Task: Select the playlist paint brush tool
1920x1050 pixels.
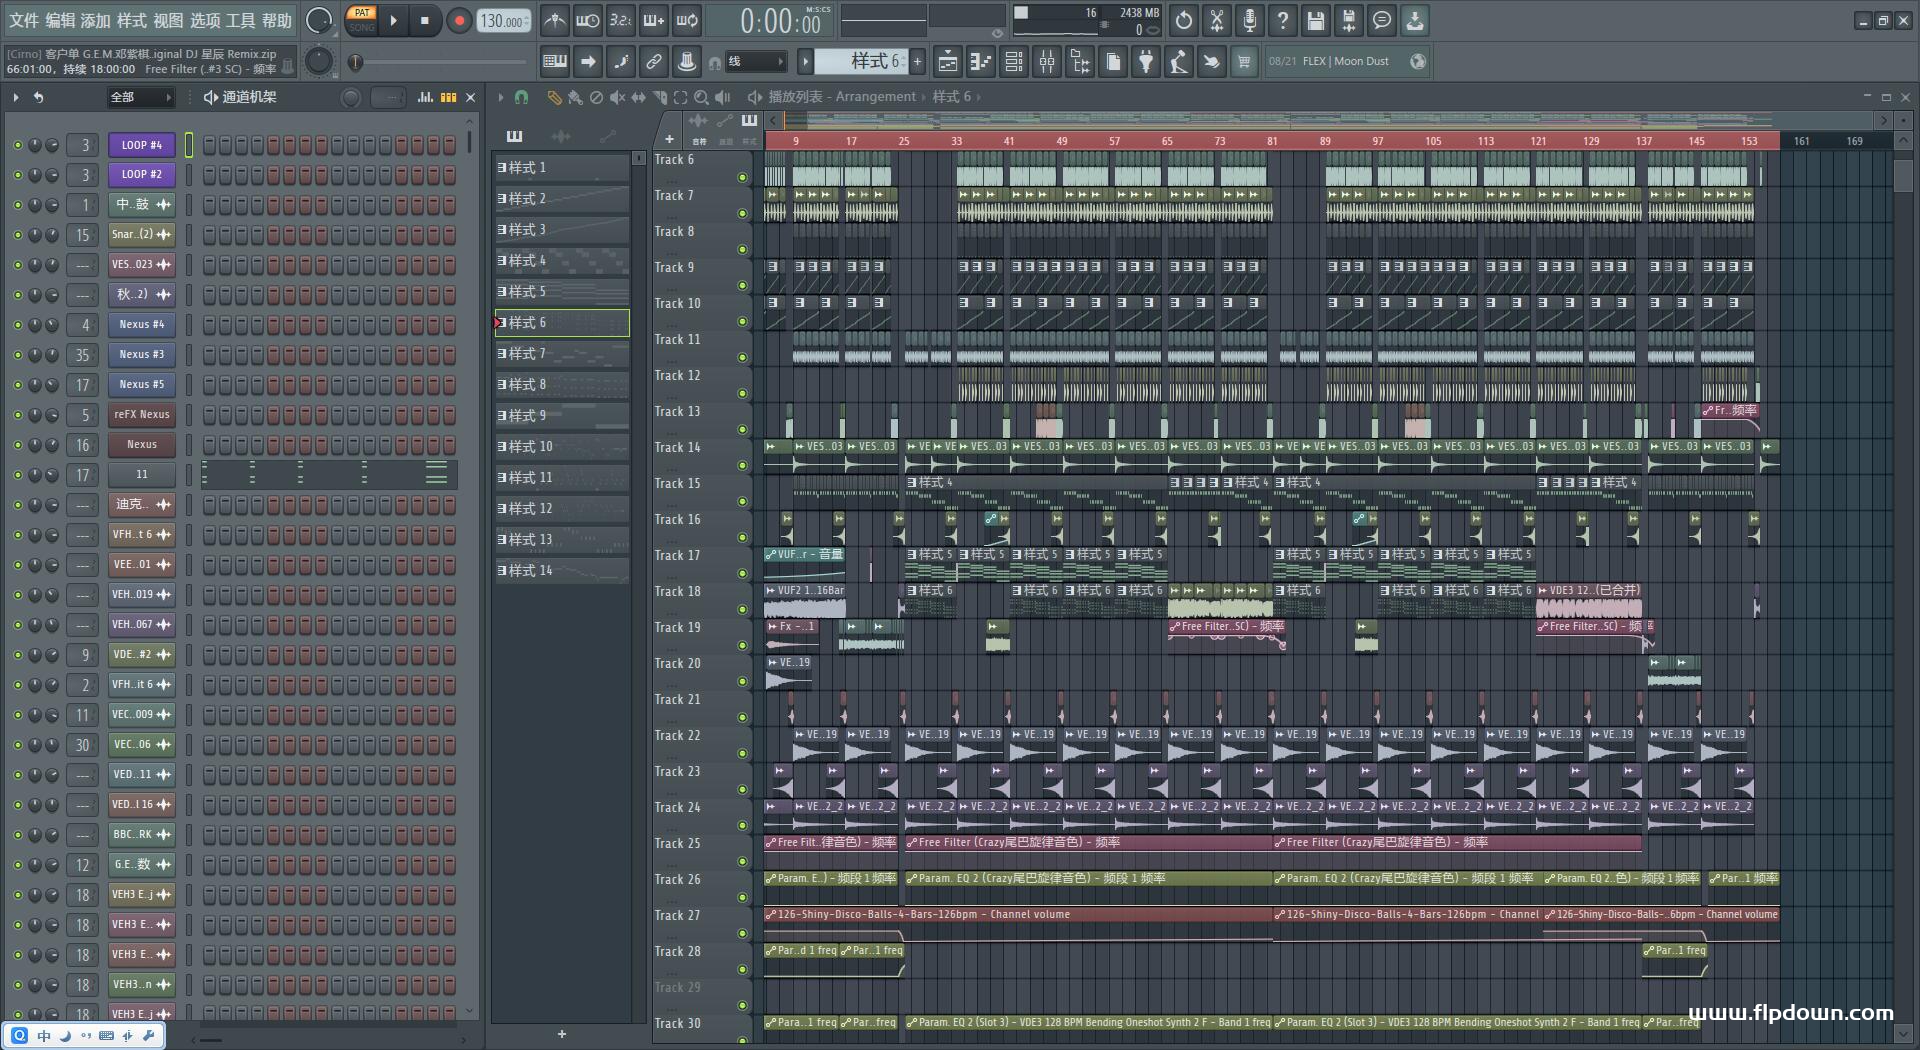Action: 575,97
